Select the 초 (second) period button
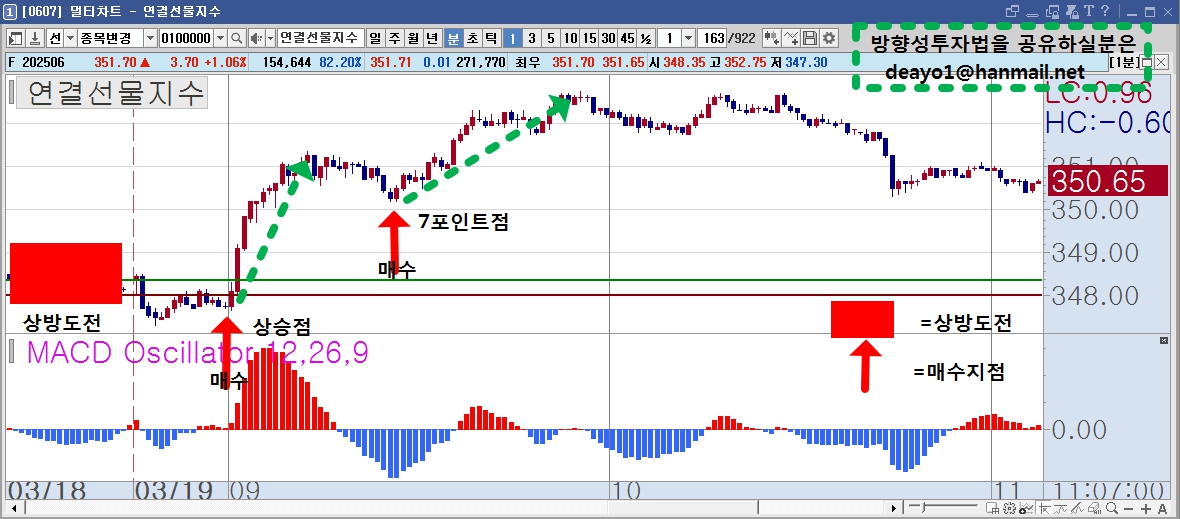This screenshot has height=519, width=1180. point(473,38)
